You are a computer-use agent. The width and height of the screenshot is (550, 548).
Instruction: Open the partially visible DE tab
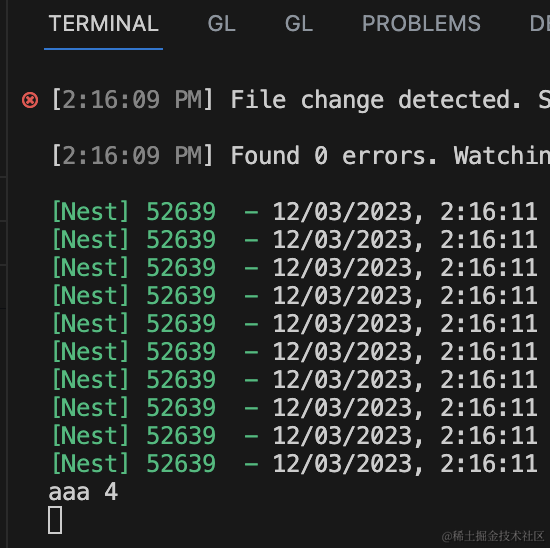tap(540, 24)
